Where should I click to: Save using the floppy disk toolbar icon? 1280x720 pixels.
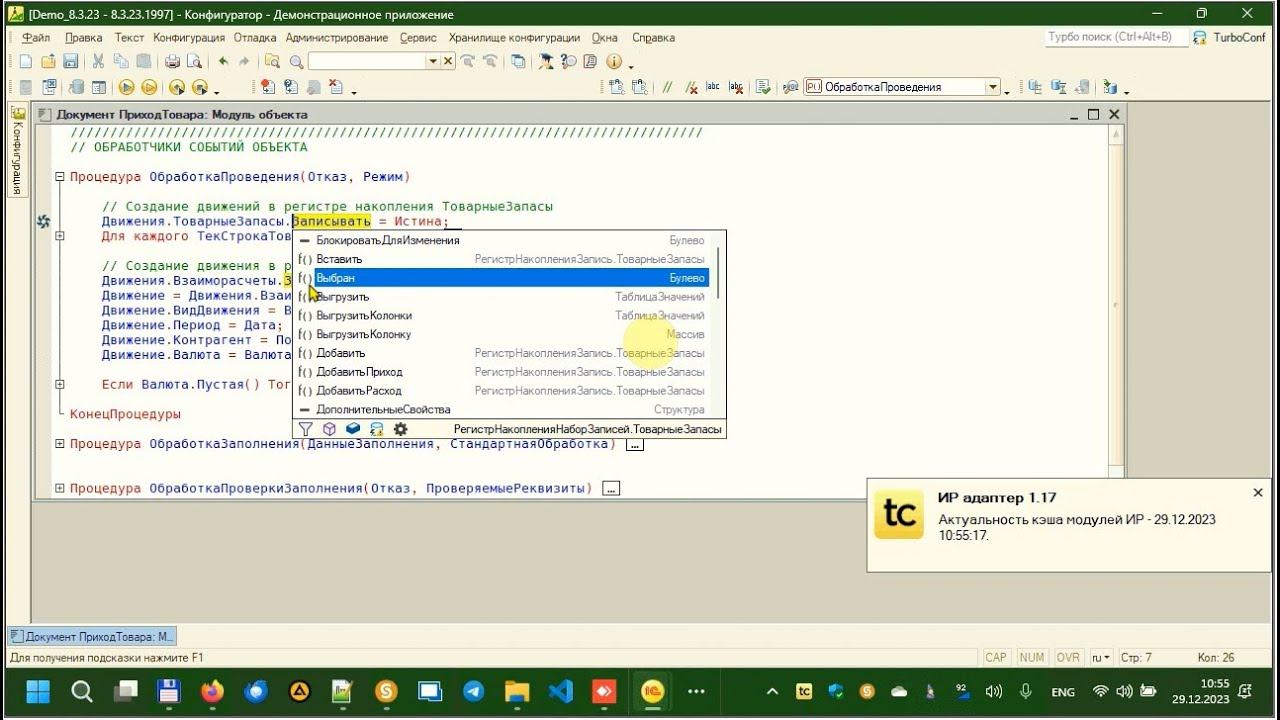71,61
